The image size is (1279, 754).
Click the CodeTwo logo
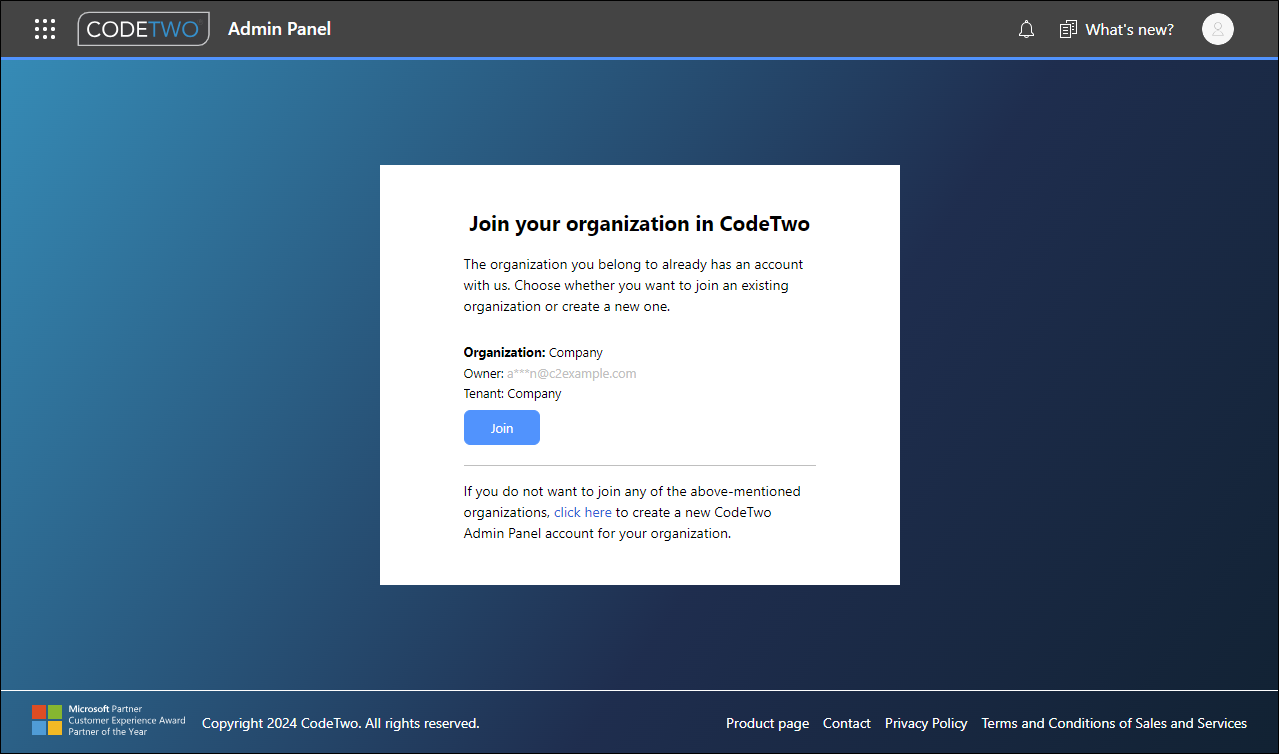coord(143,29)
